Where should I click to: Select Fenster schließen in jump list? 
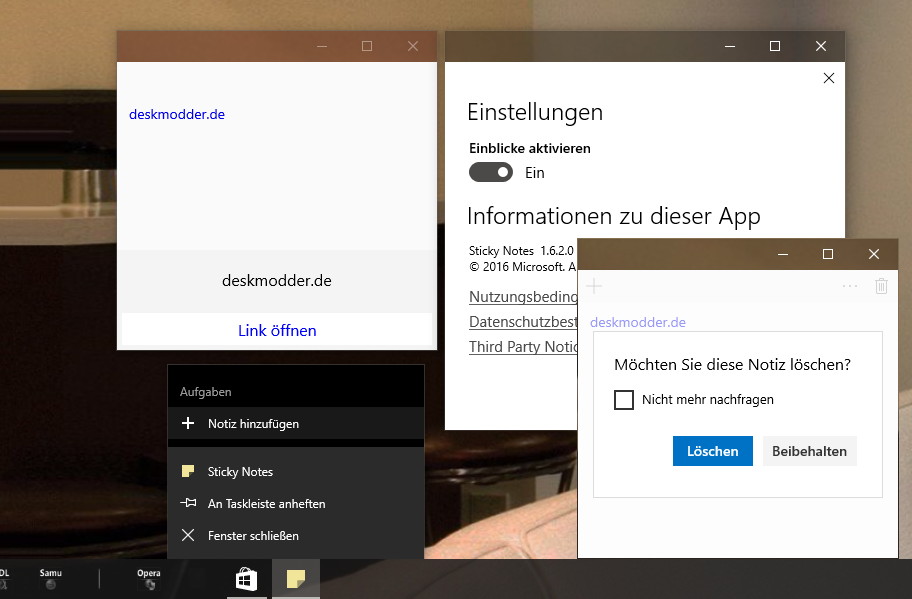295,536
